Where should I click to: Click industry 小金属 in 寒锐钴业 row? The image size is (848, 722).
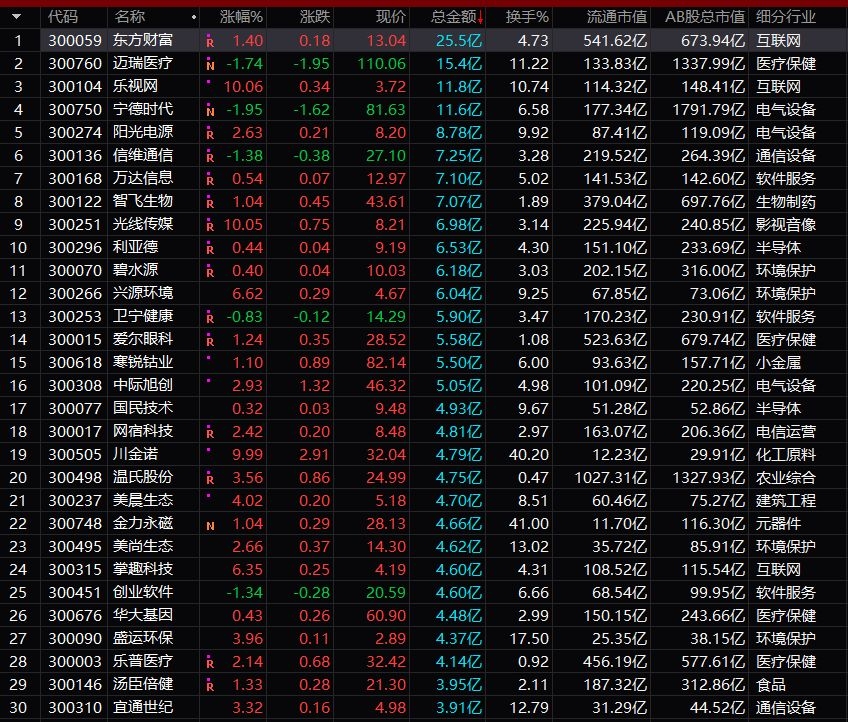[x=778, y=362]
